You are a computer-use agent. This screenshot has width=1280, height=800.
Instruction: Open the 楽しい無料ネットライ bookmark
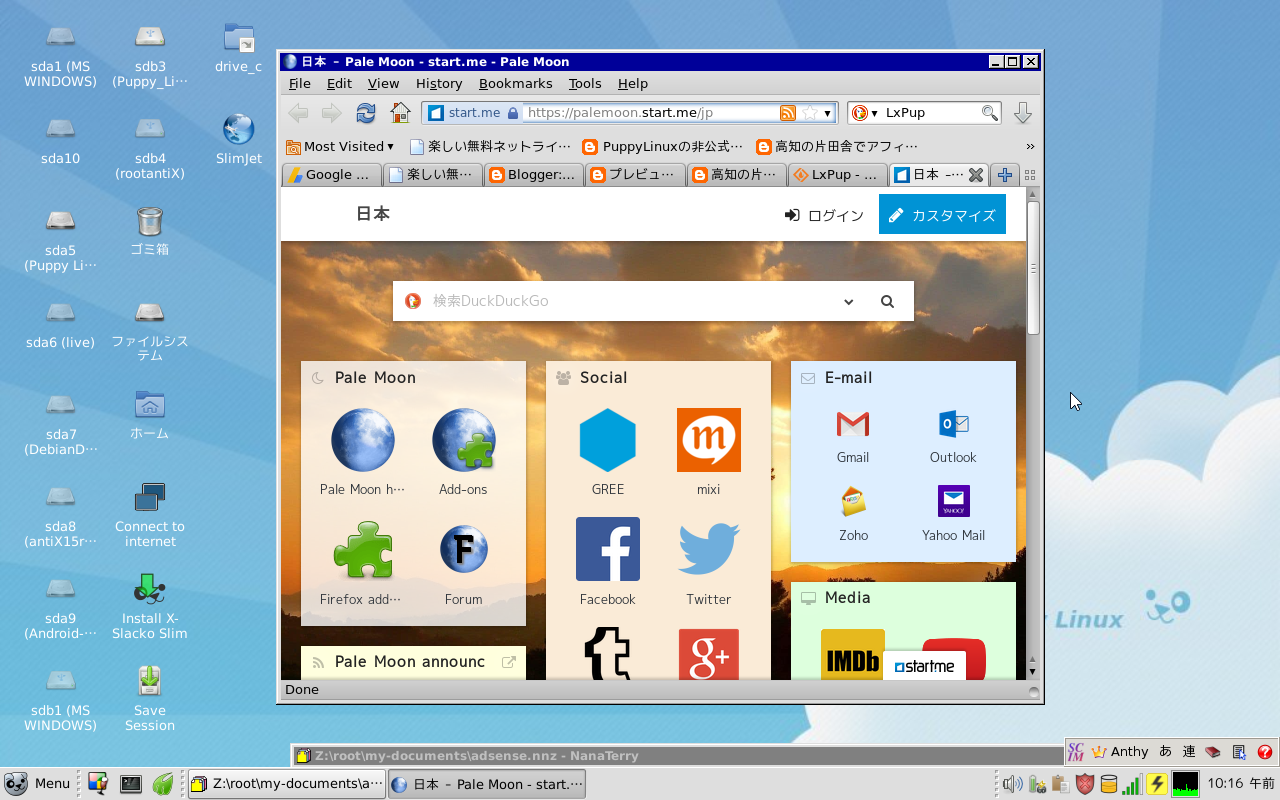(491, 146)
